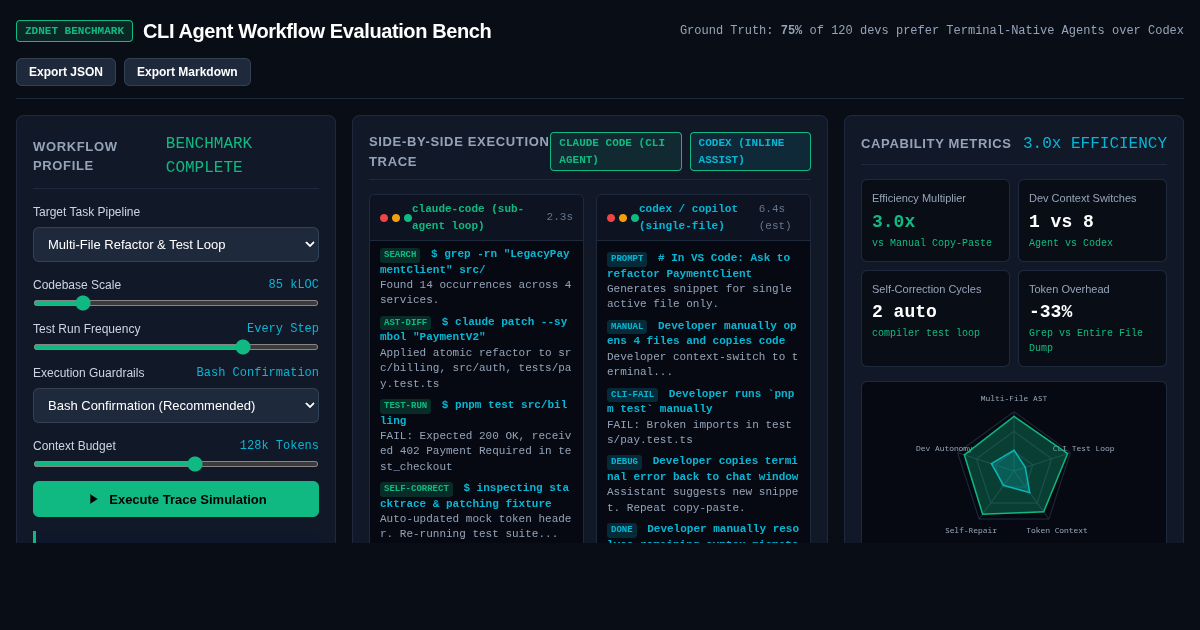Click the Token Context radar label
Screen dimensions: 1200x630
point(1057,530)
